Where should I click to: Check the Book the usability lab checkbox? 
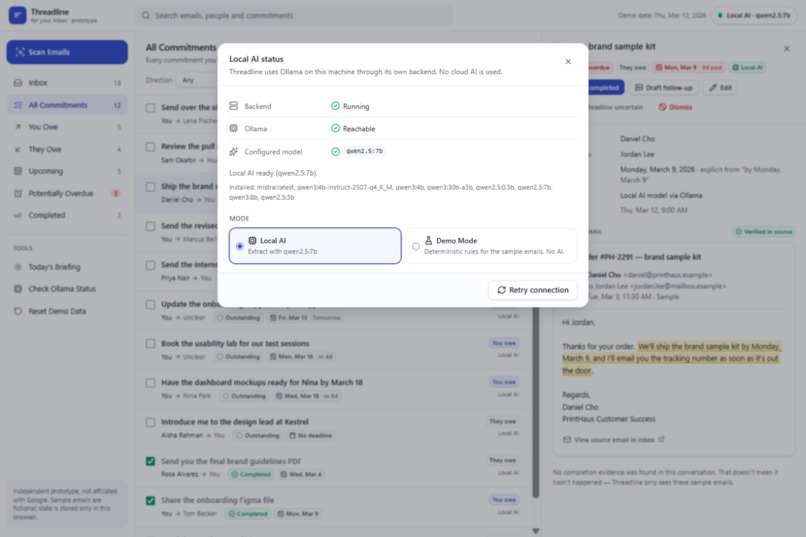pyautogui.click(x=151, y=344)
